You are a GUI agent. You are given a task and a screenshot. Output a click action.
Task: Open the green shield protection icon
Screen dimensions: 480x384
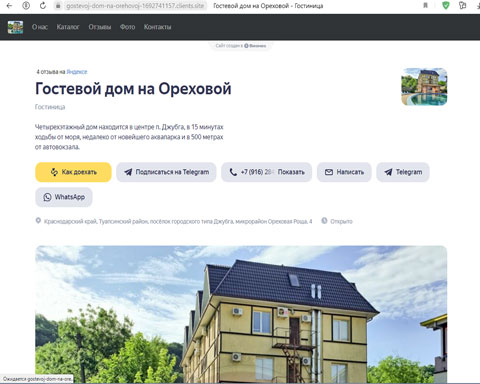(x=446, y=5)
